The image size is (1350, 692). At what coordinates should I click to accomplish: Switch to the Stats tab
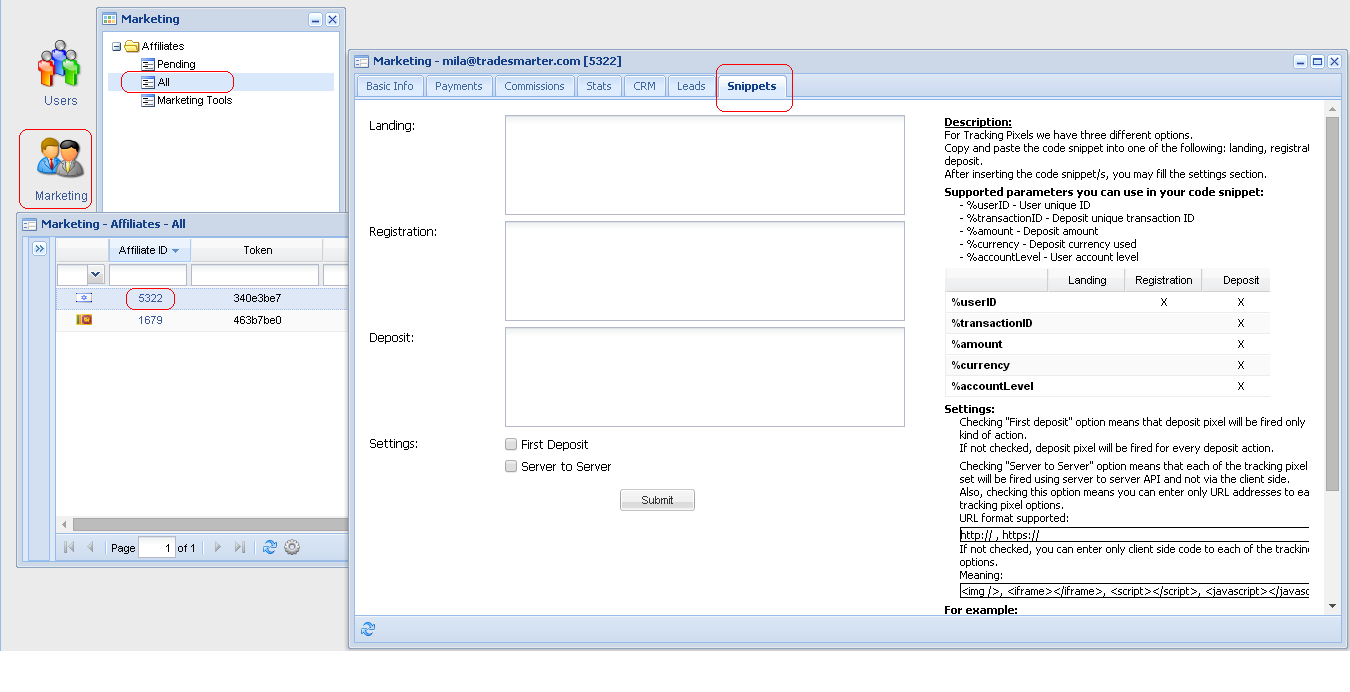click(599, 86)
